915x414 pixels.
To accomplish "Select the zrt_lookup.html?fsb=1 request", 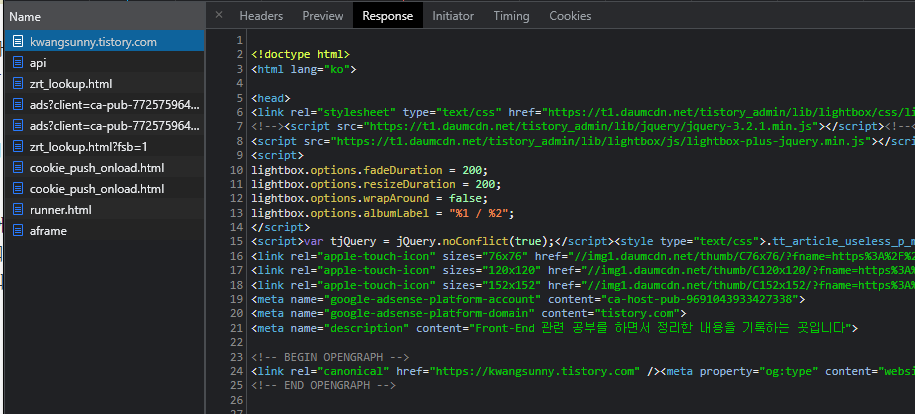I will pos(104,147).
